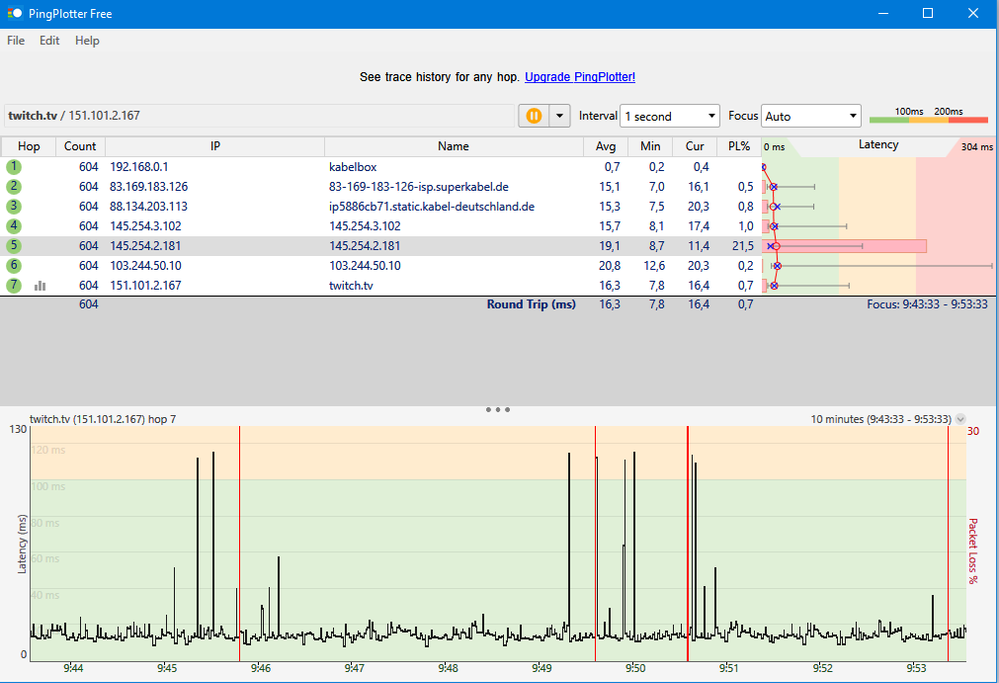
Task: Click the thick red packet loss line after 9:50
Action: [687, 543]
